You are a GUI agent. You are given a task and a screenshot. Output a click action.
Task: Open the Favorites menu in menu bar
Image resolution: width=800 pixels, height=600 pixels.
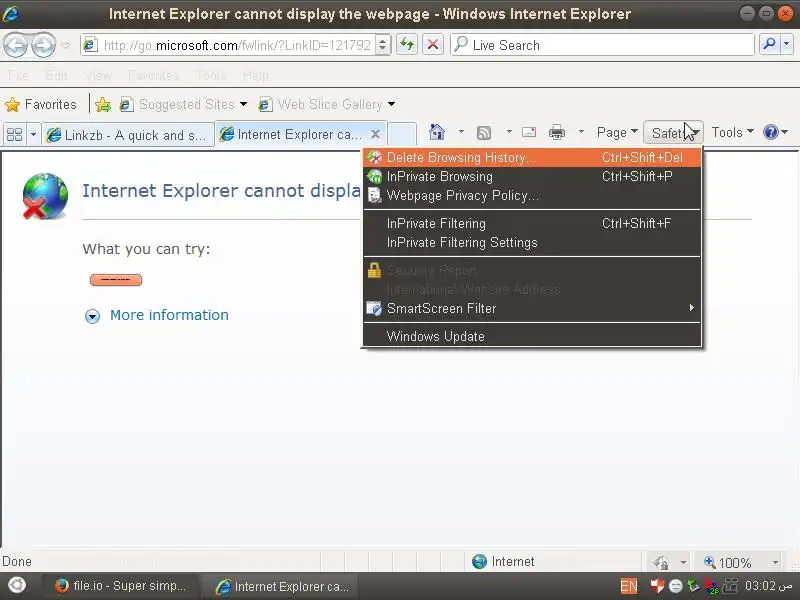[154, 76]
